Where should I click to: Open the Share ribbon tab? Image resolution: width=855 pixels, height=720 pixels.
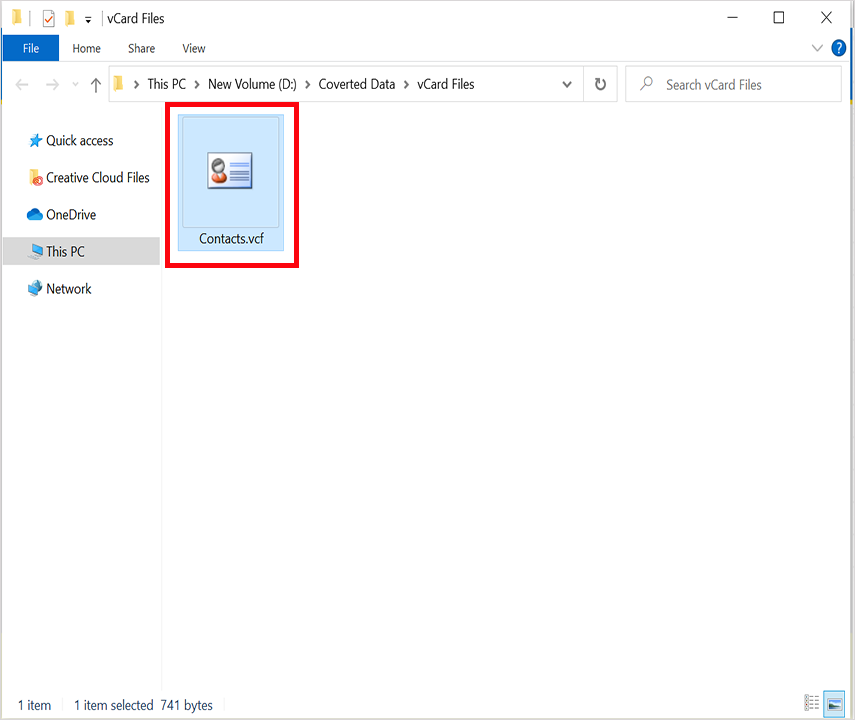141,49
